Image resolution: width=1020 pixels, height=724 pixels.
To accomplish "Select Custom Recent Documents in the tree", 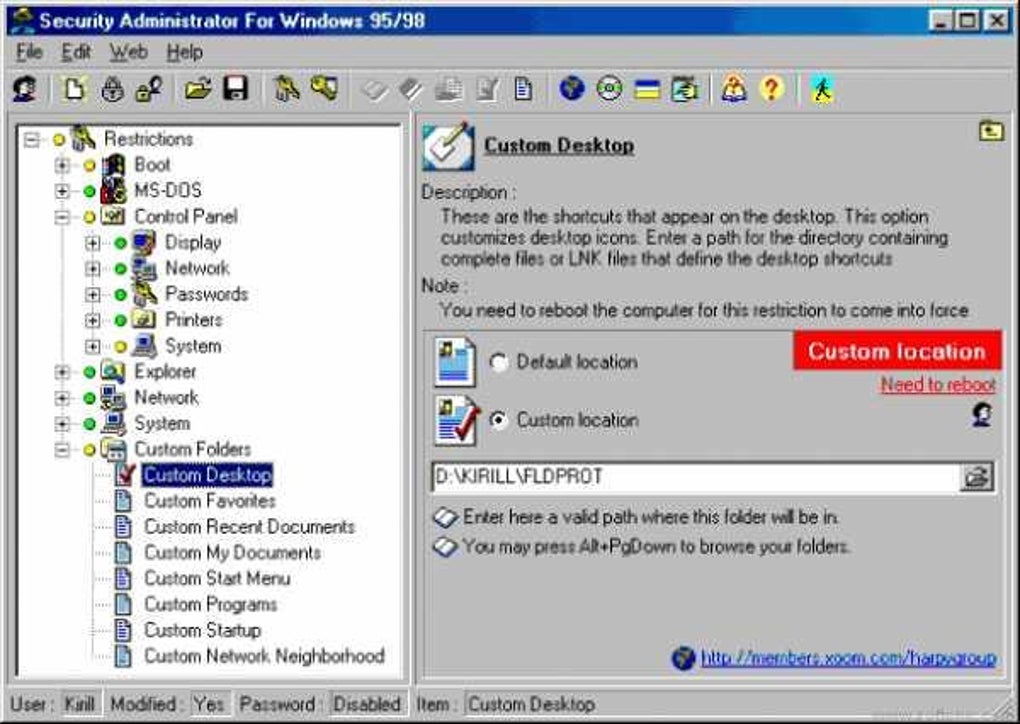I will [250, 527].
